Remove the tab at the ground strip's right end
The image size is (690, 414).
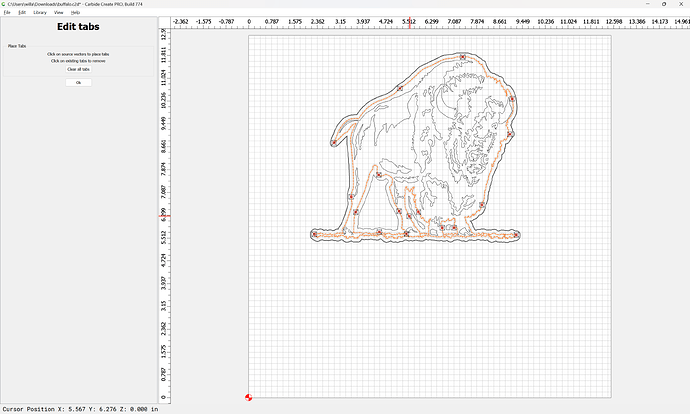point(516,235)
